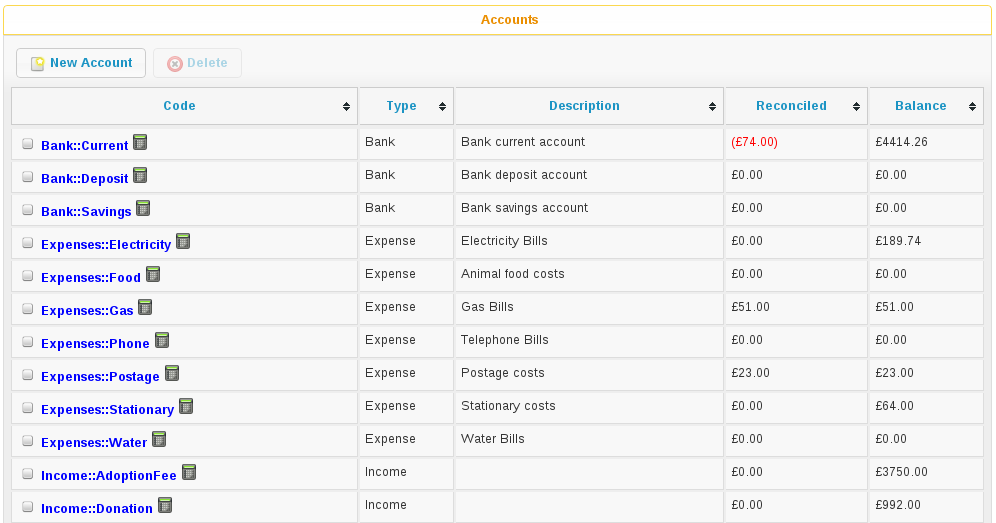Select the Expenses::Food row checkbox
Image resolution: width=996 pixels, height=523 pixels.
click(x=28, y=277)
